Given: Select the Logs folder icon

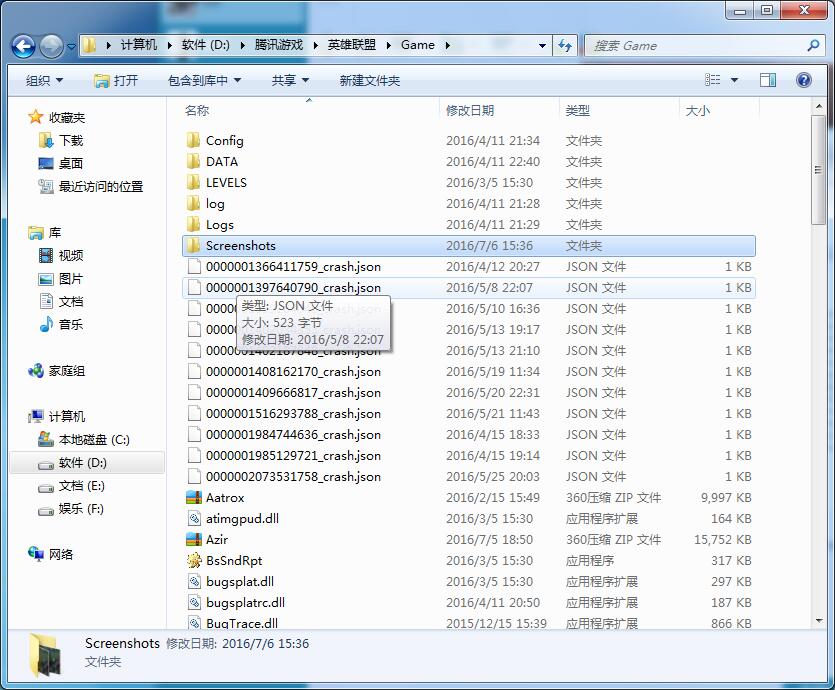Looking at the screenshot, I should tap(193, 224).
